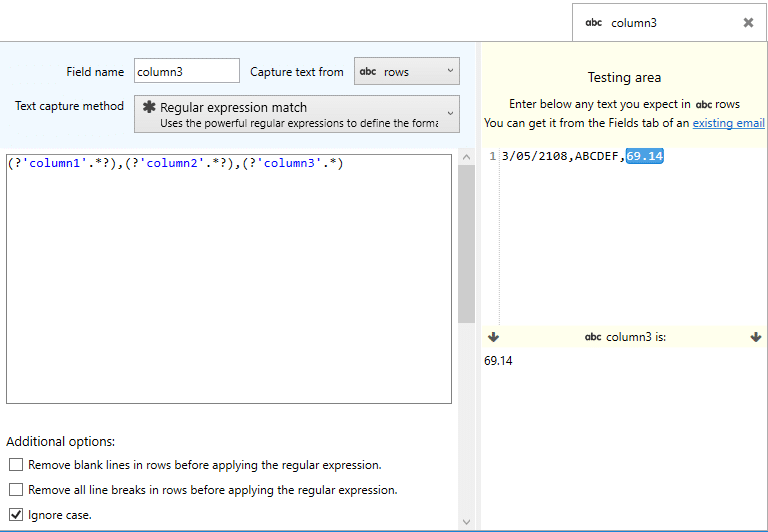The width and height of the screenshot is (768, 532).
Task: Edit the Field name input
Action: point(187,71)
